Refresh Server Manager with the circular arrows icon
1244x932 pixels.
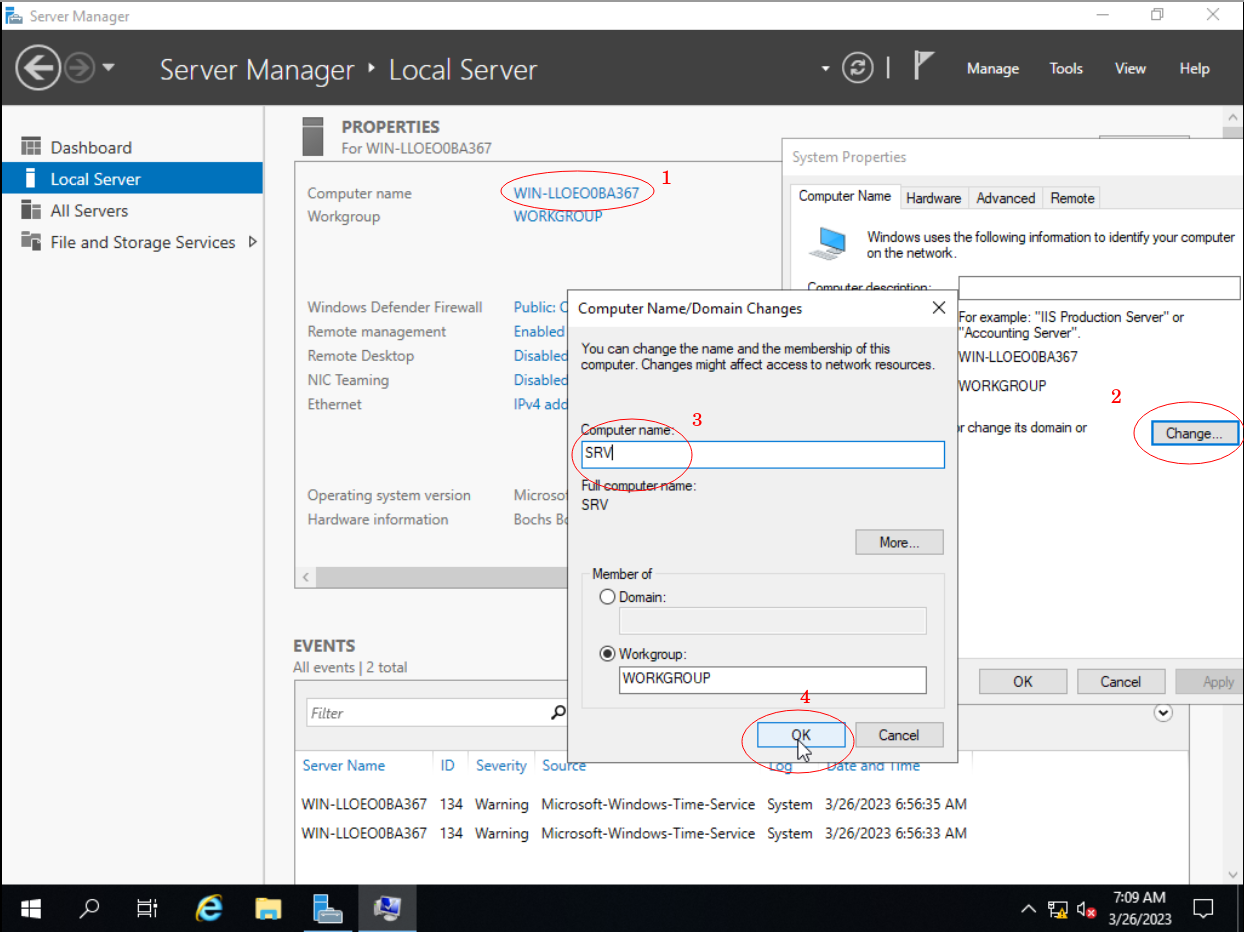click(857, 68)
